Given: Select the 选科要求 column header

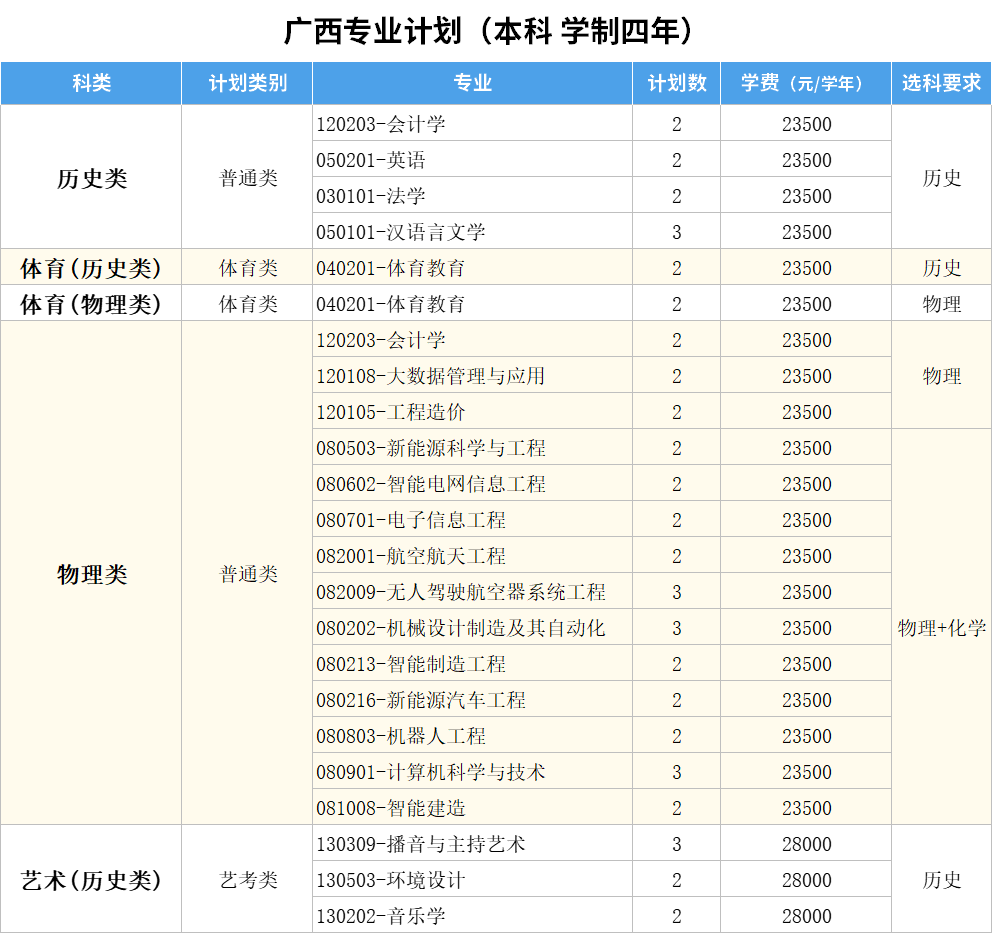Looking at the screenshot, I should click(941, 84).
